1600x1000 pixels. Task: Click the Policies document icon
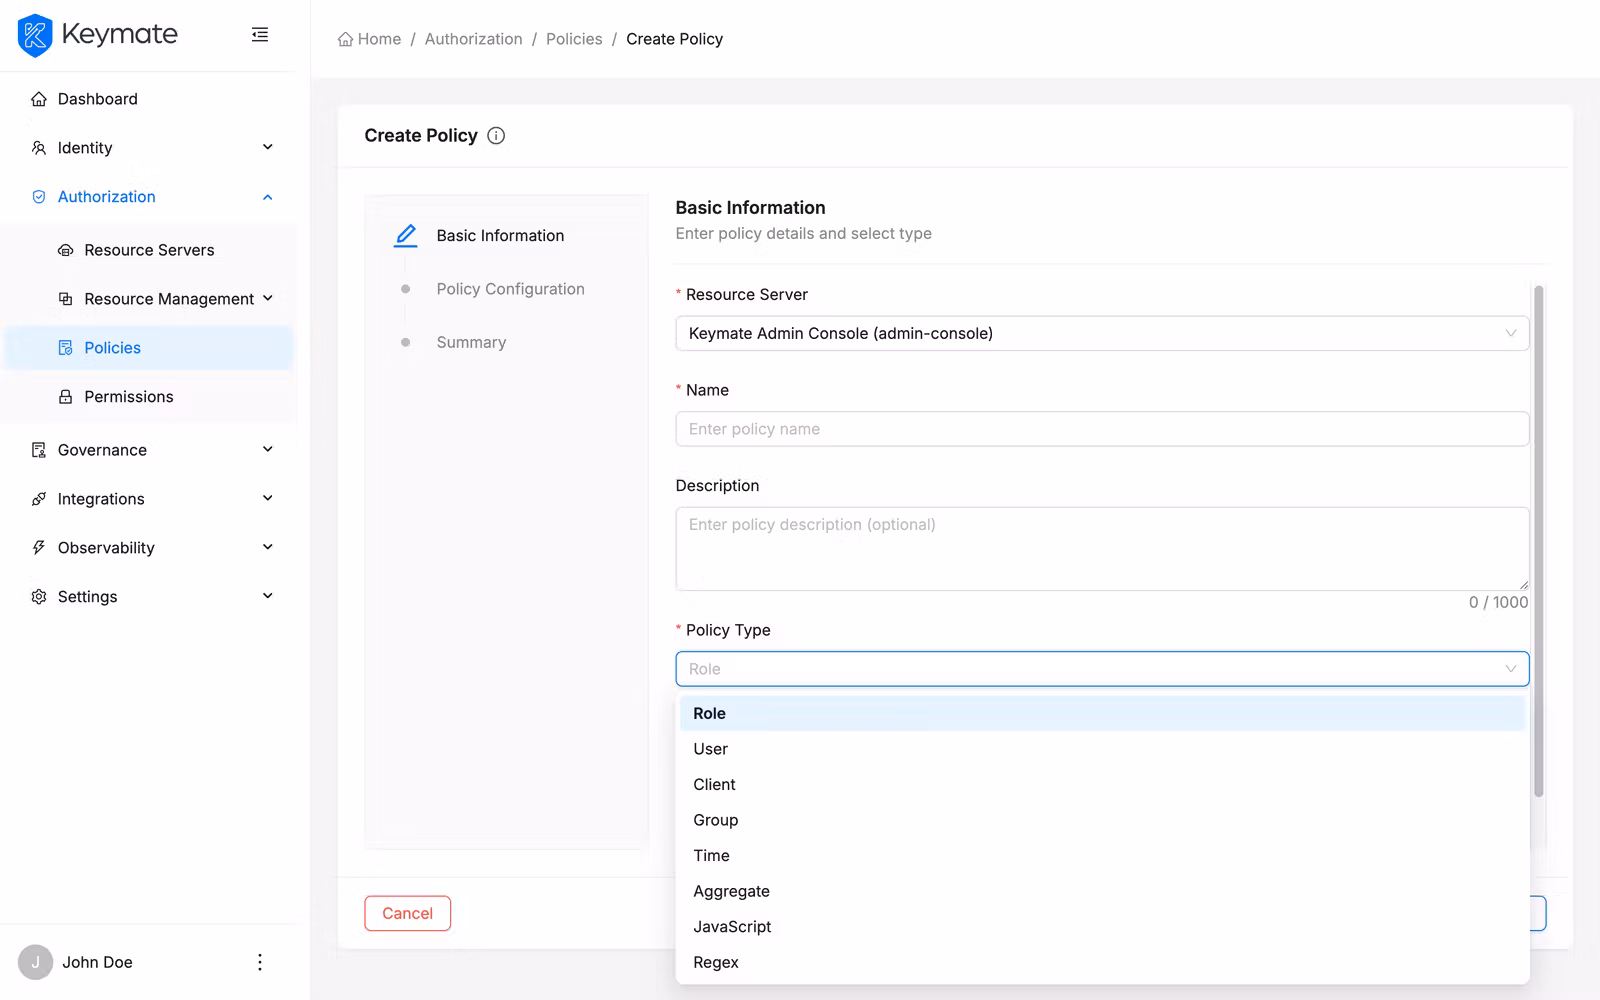pyautogui.click(x=64, y=347)
